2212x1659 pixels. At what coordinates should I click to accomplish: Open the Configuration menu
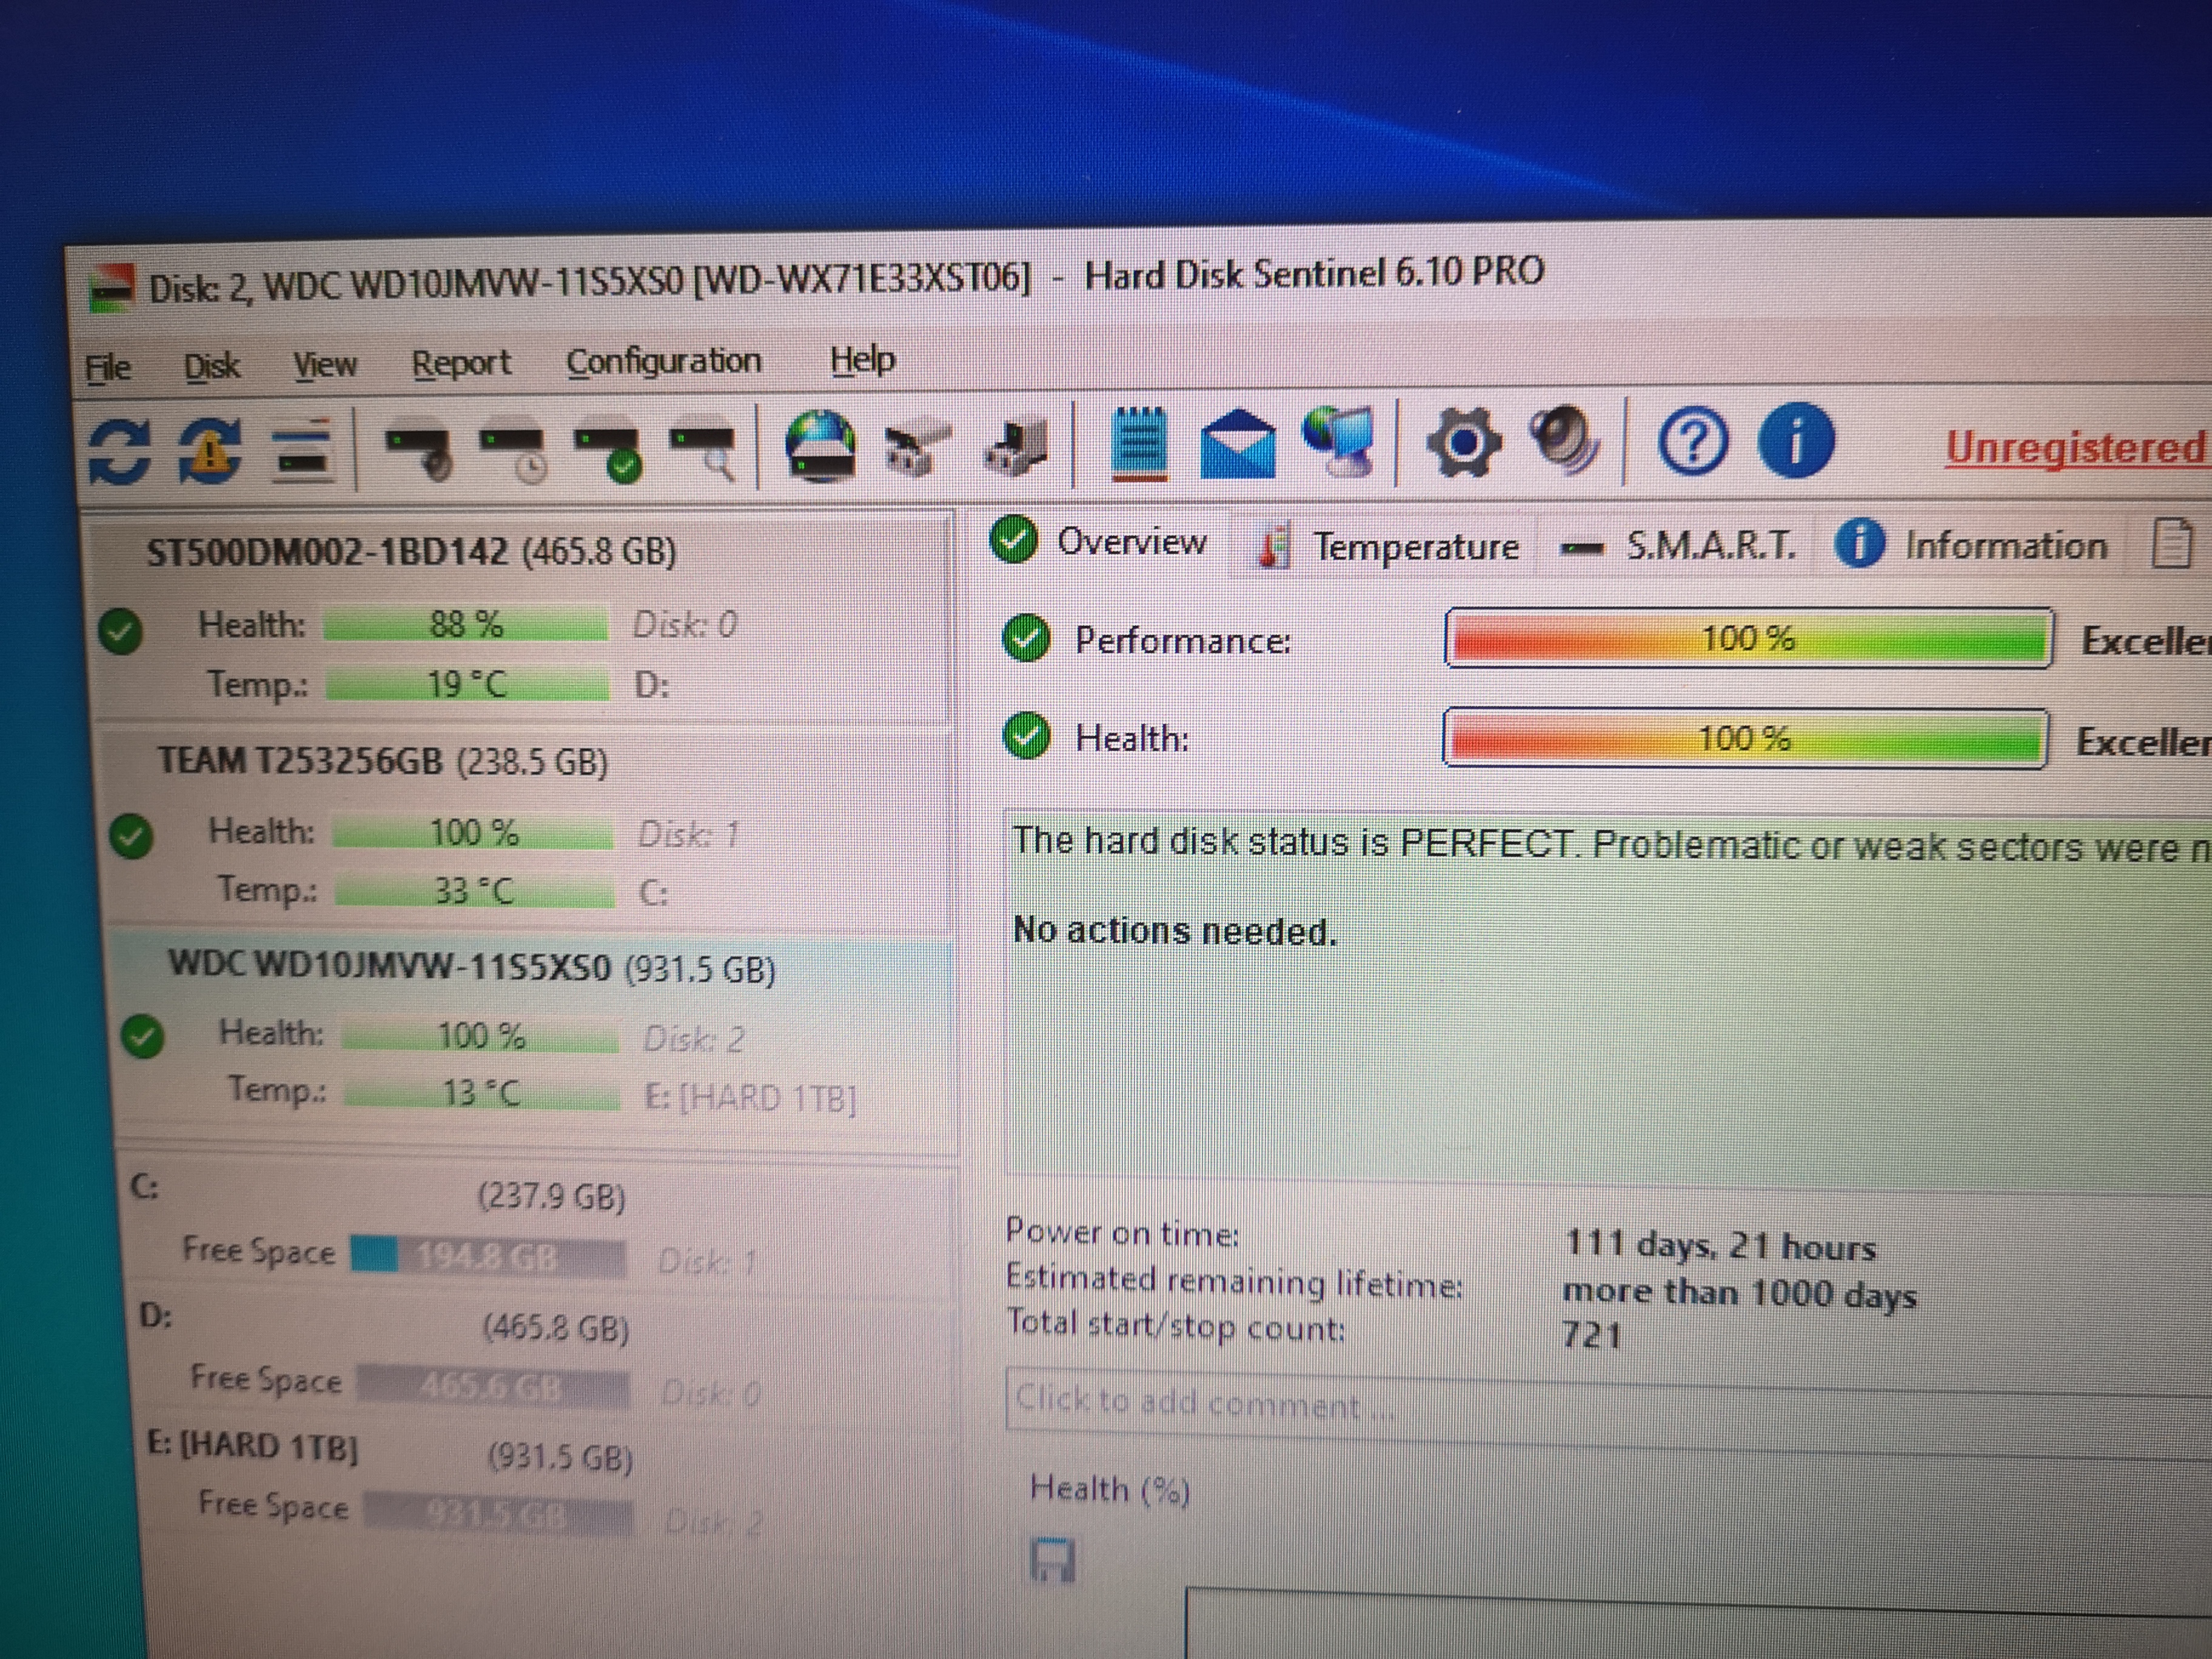(664, 360)
